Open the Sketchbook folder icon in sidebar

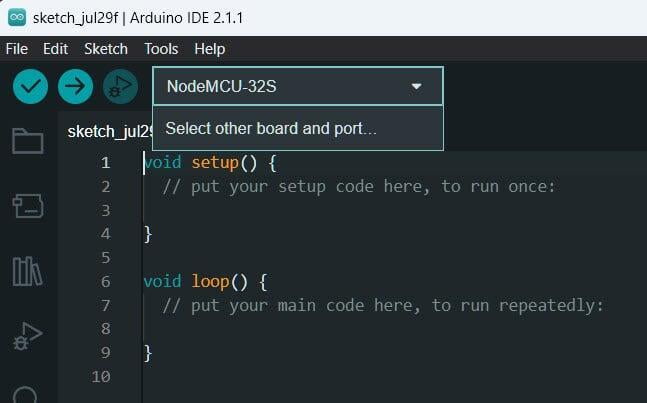28,141
